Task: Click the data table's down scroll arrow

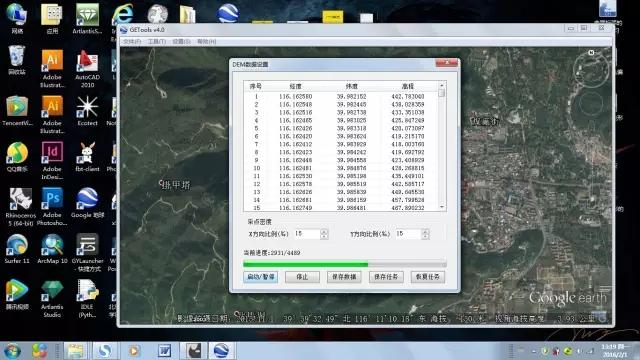Action: (442, 207)
